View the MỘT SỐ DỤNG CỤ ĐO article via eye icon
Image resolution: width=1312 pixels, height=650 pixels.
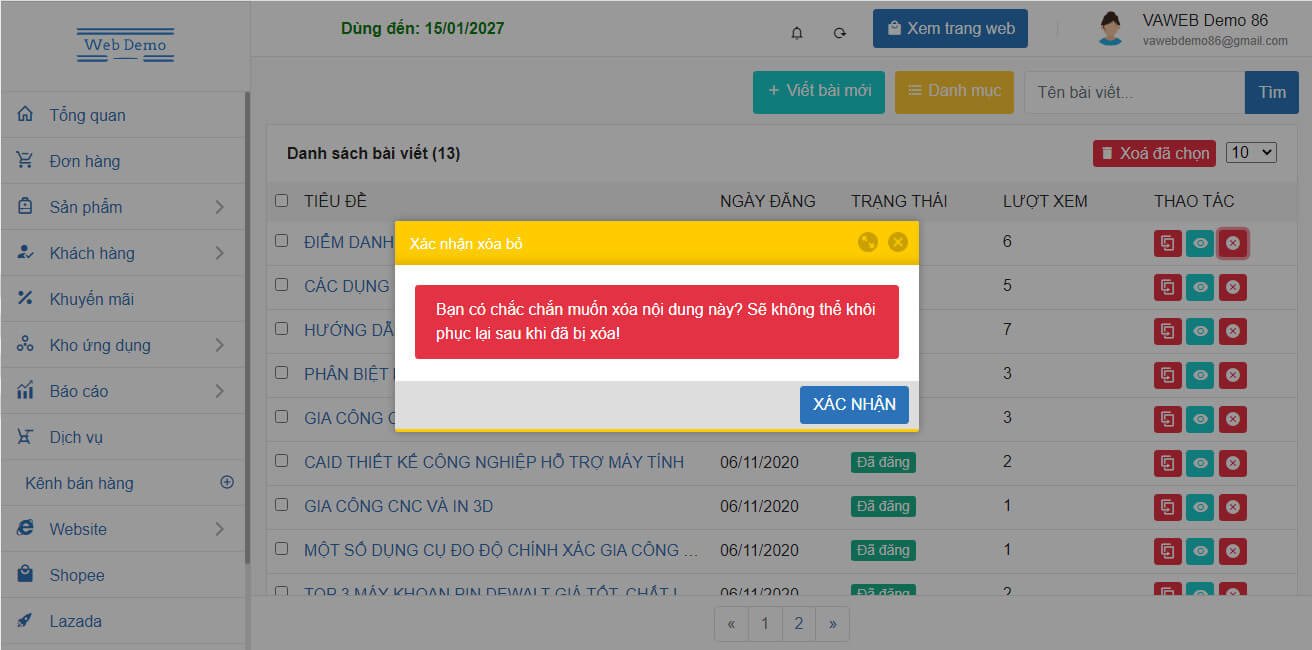[x=1200, y=551]
